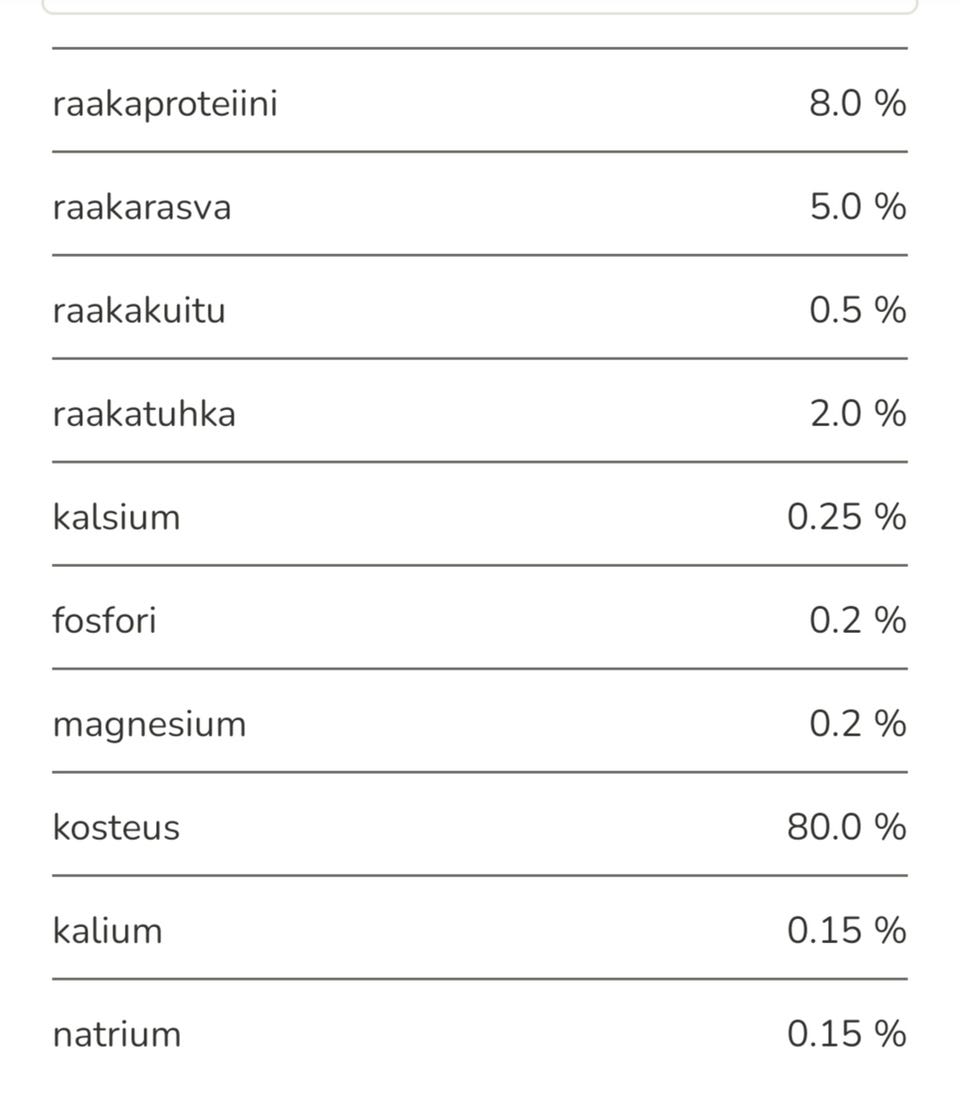Viewport: 960px width, 1117px height.
Task: Select the 0.15 % natrium value
Action: click(x=846, y=1034)
